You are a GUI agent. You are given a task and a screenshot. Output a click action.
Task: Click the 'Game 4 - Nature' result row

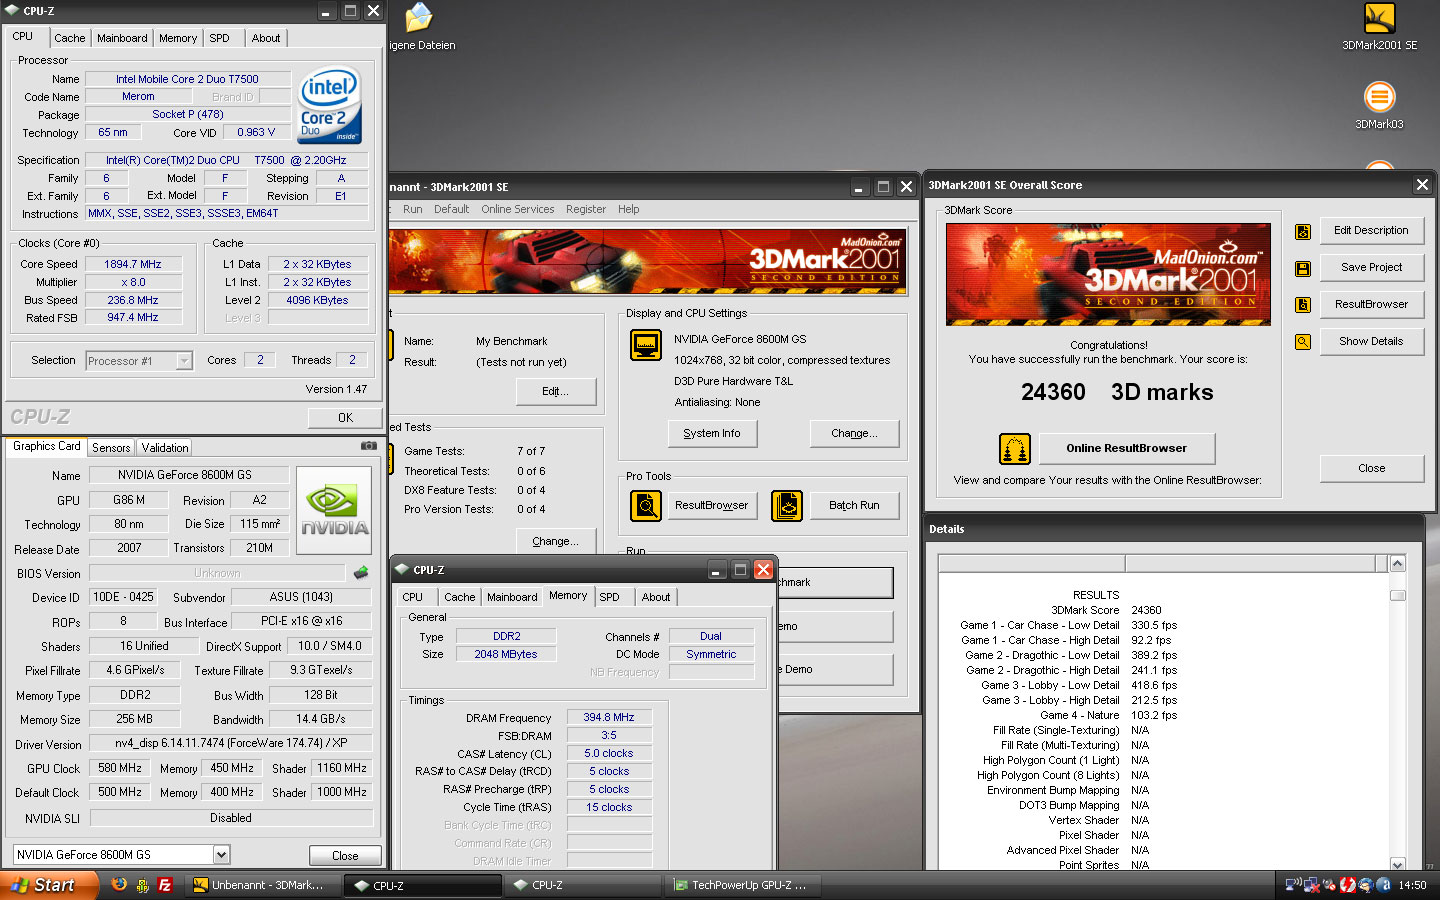point(1108,715)
